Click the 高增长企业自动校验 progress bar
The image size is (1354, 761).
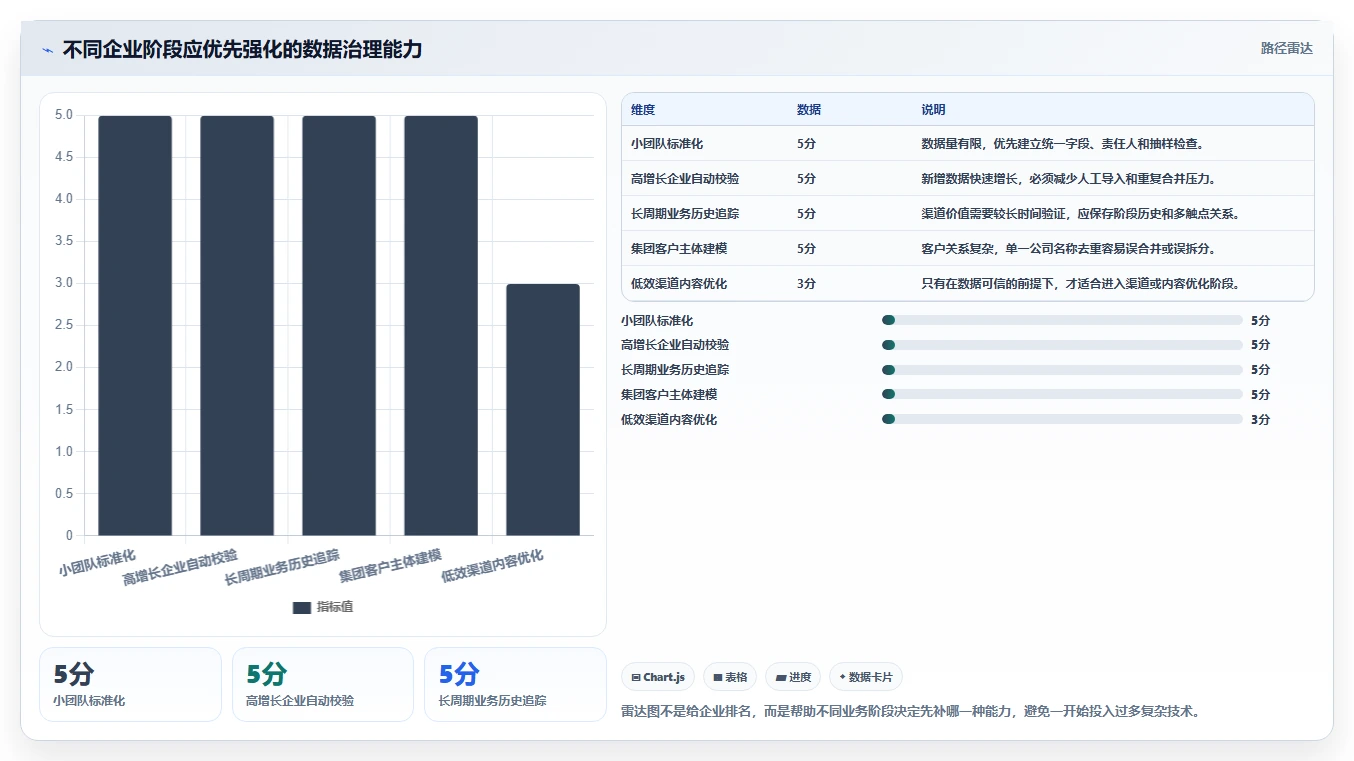click(x=1062, y=345)
